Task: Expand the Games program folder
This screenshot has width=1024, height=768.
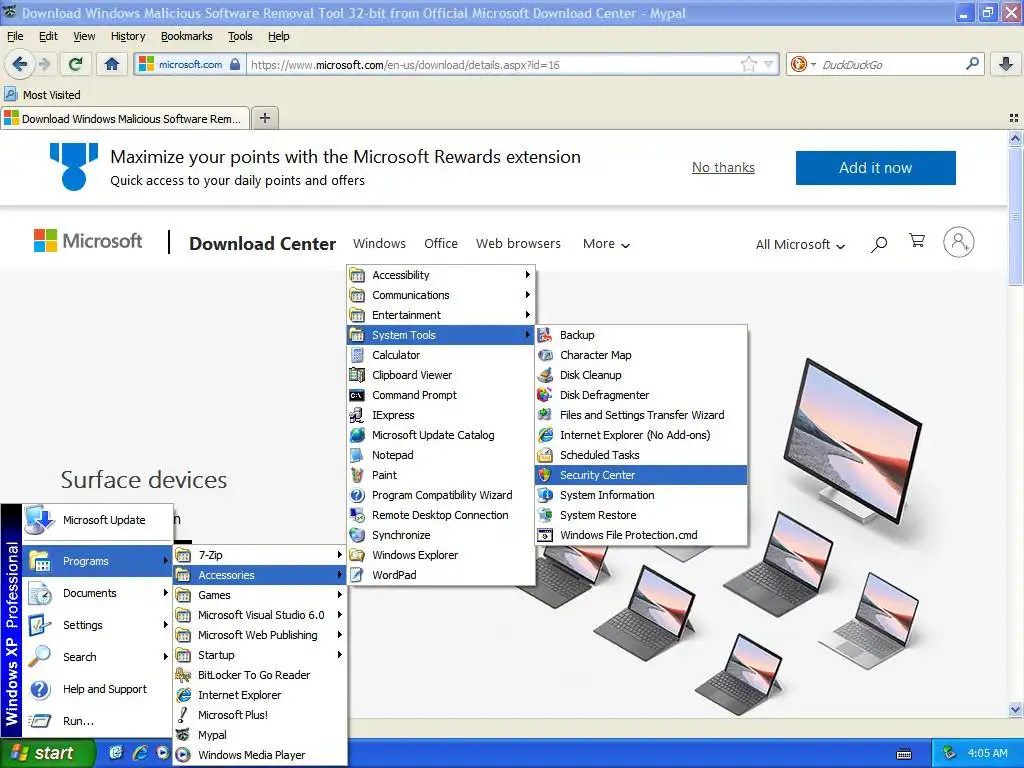Action: click(x=260, y=595)
